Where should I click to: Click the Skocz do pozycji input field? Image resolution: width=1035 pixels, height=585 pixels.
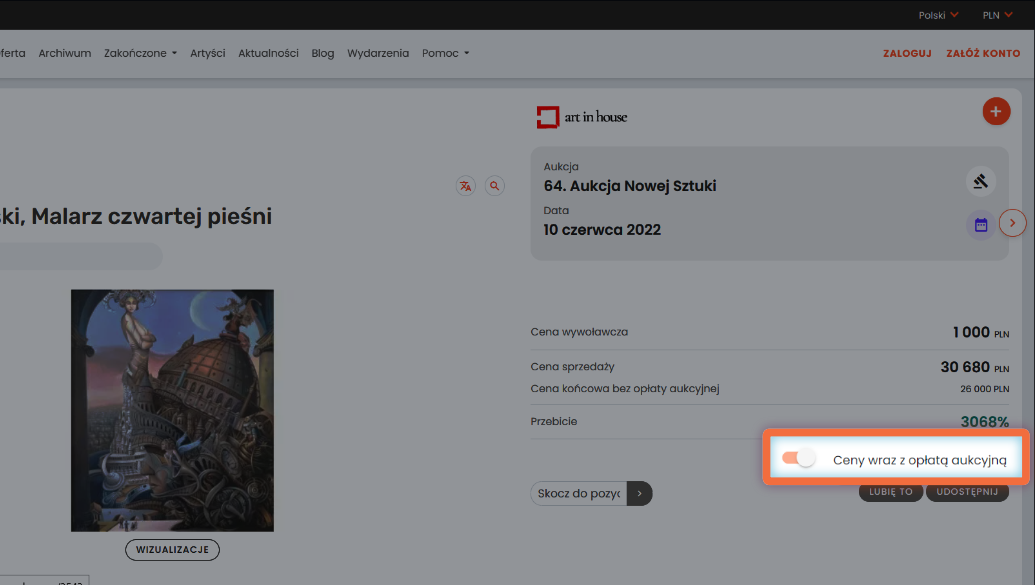579,493
